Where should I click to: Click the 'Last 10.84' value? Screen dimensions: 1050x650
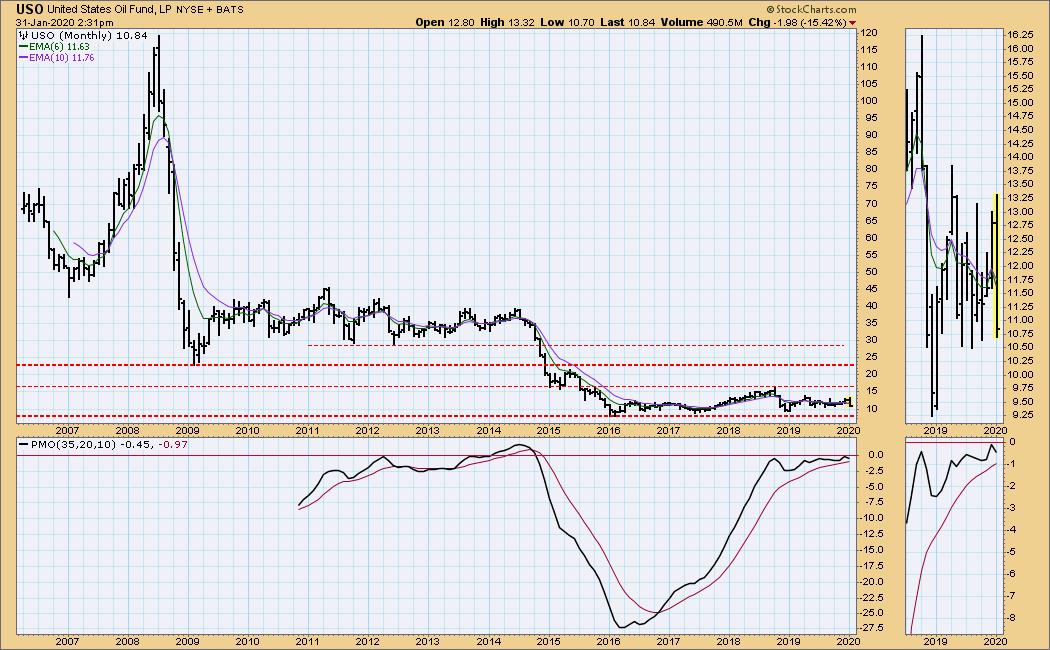coord(627,22)
